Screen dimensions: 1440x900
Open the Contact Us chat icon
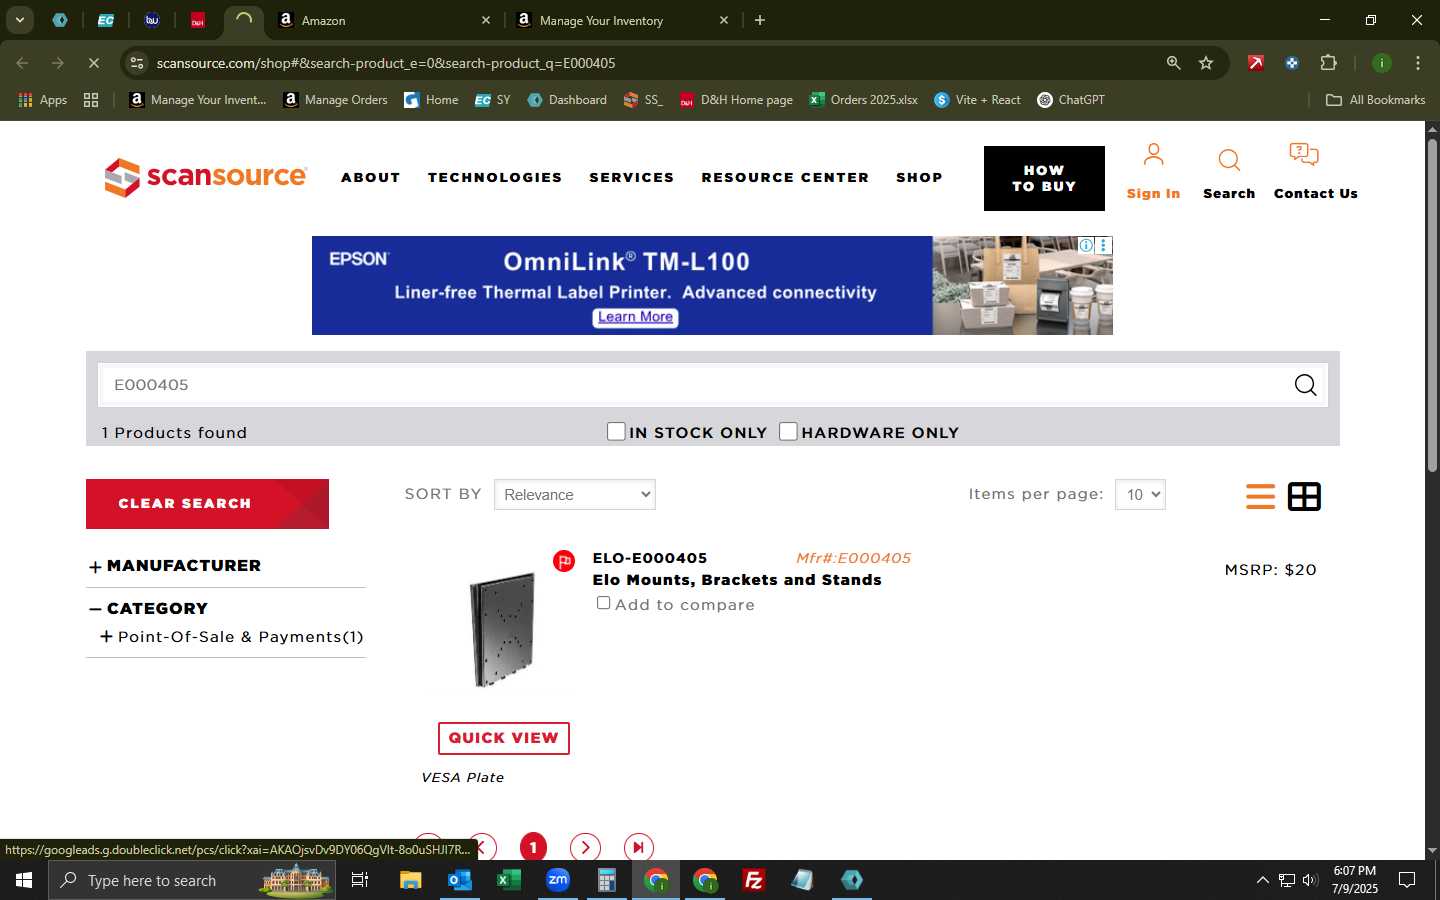1304,154
